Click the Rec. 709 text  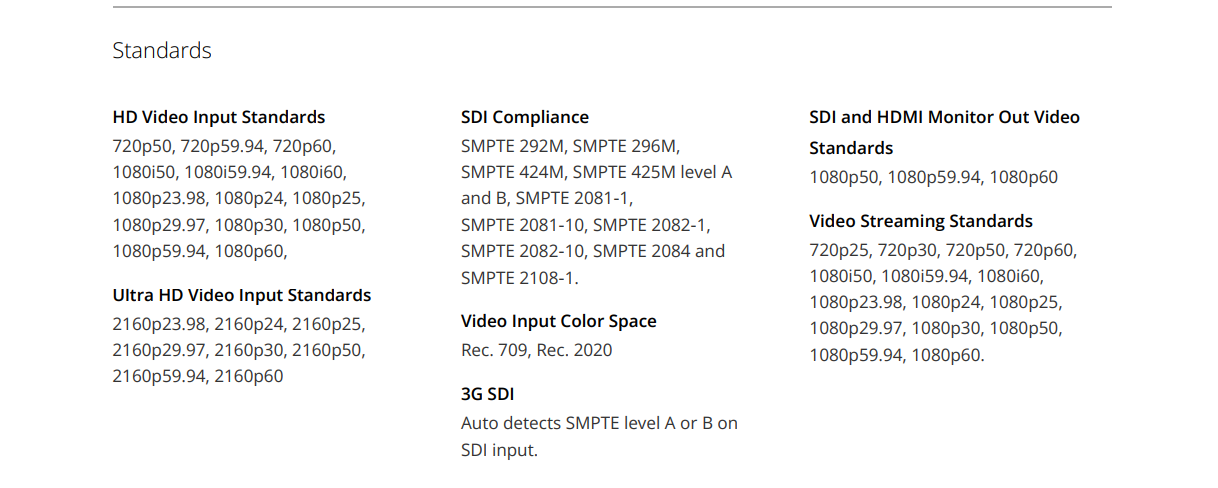pyautogui.click(x=494, y=350)
